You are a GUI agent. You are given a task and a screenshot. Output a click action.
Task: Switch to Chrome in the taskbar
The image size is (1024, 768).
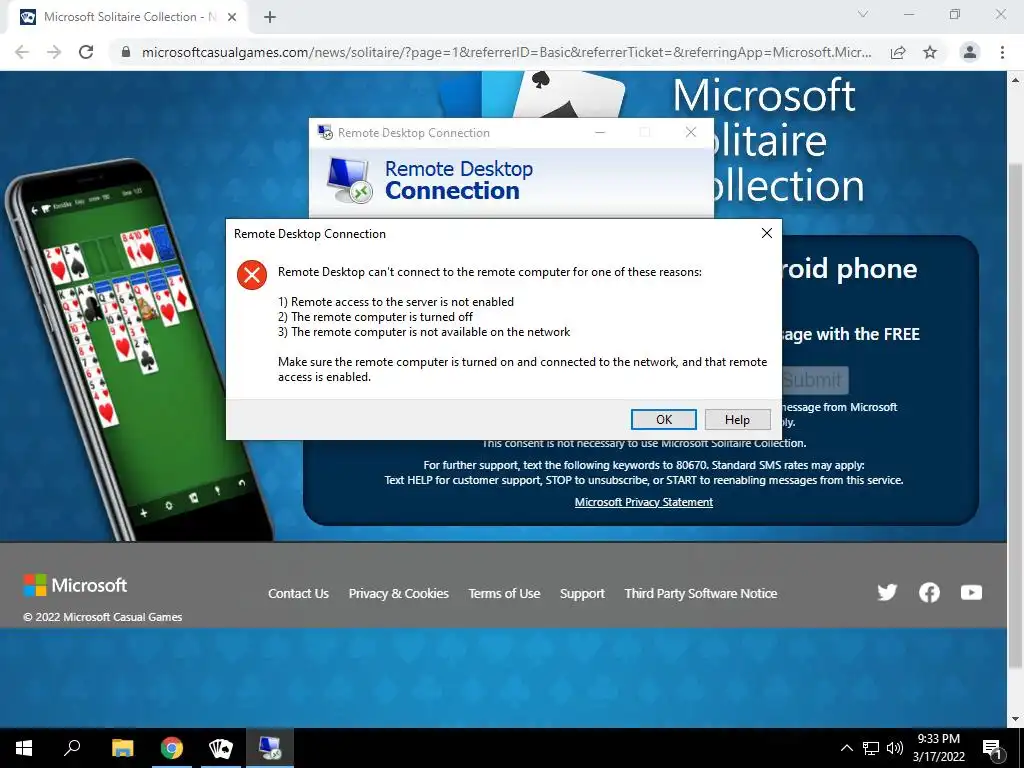tap(172, 748)
